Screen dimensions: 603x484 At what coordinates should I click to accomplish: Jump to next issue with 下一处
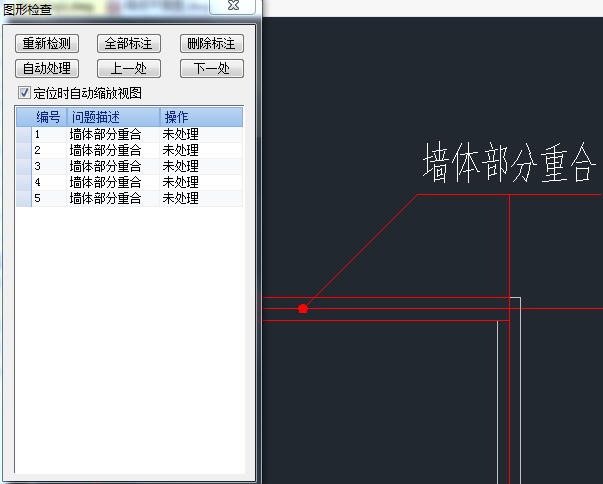(x=212, y=68)
